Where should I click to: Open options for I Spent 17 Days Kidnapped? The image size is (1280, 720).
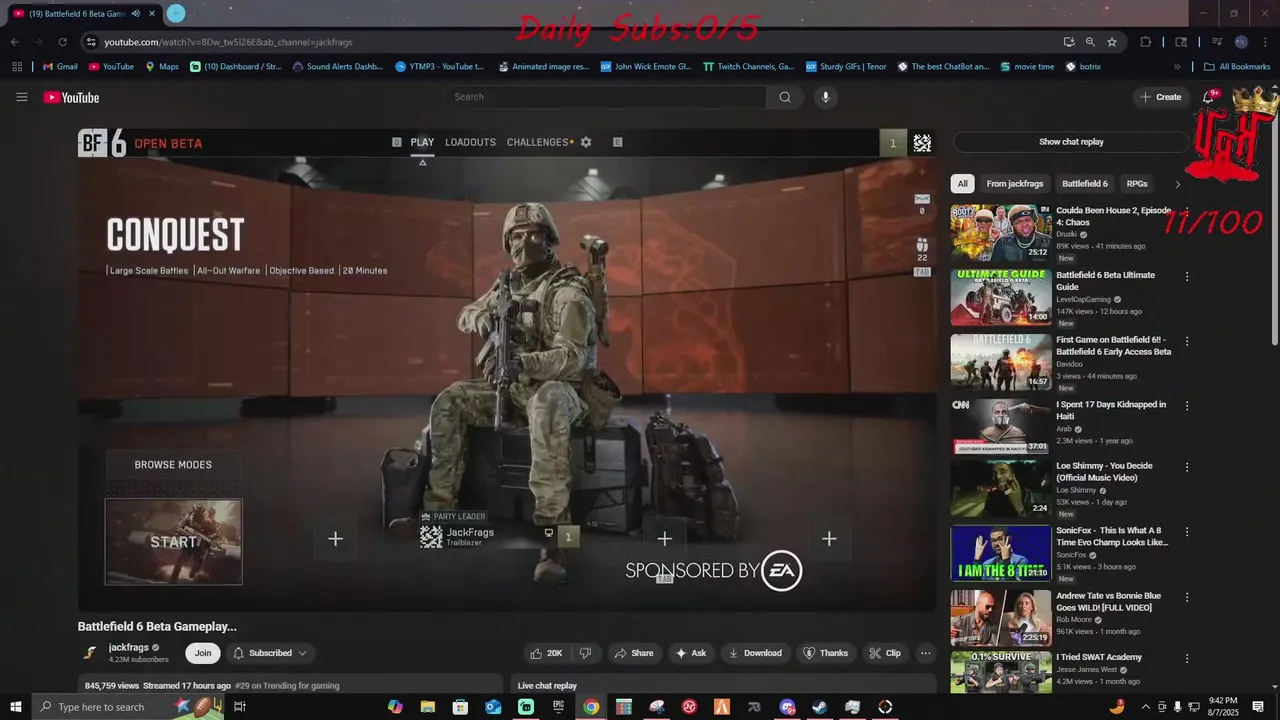1187,406
